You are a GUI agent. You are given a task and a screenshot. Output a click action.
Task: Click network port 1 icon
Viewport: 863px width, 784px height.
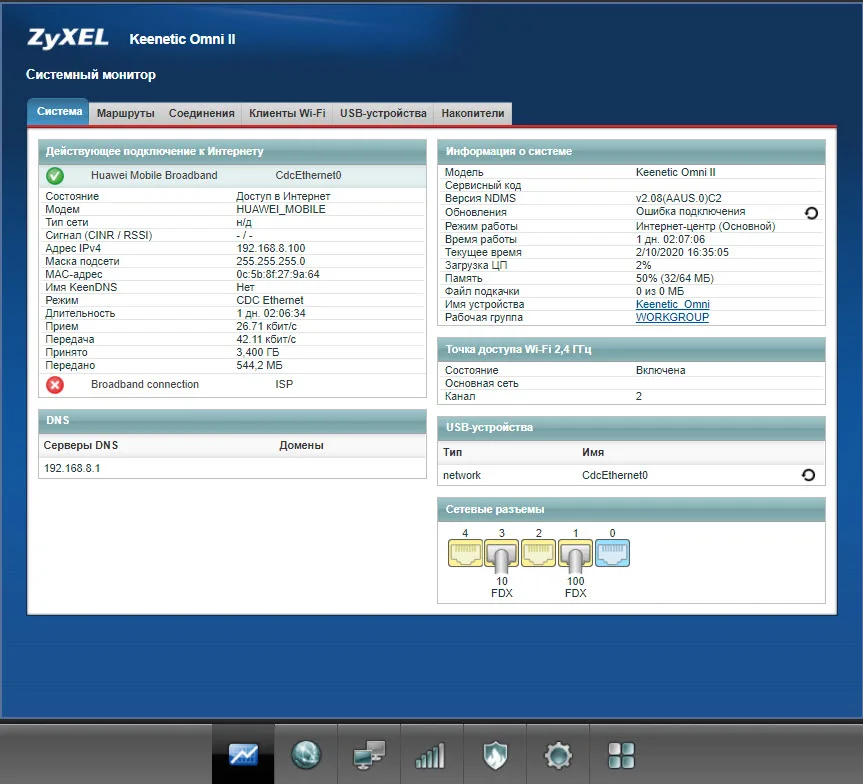[x=575, y=553]
